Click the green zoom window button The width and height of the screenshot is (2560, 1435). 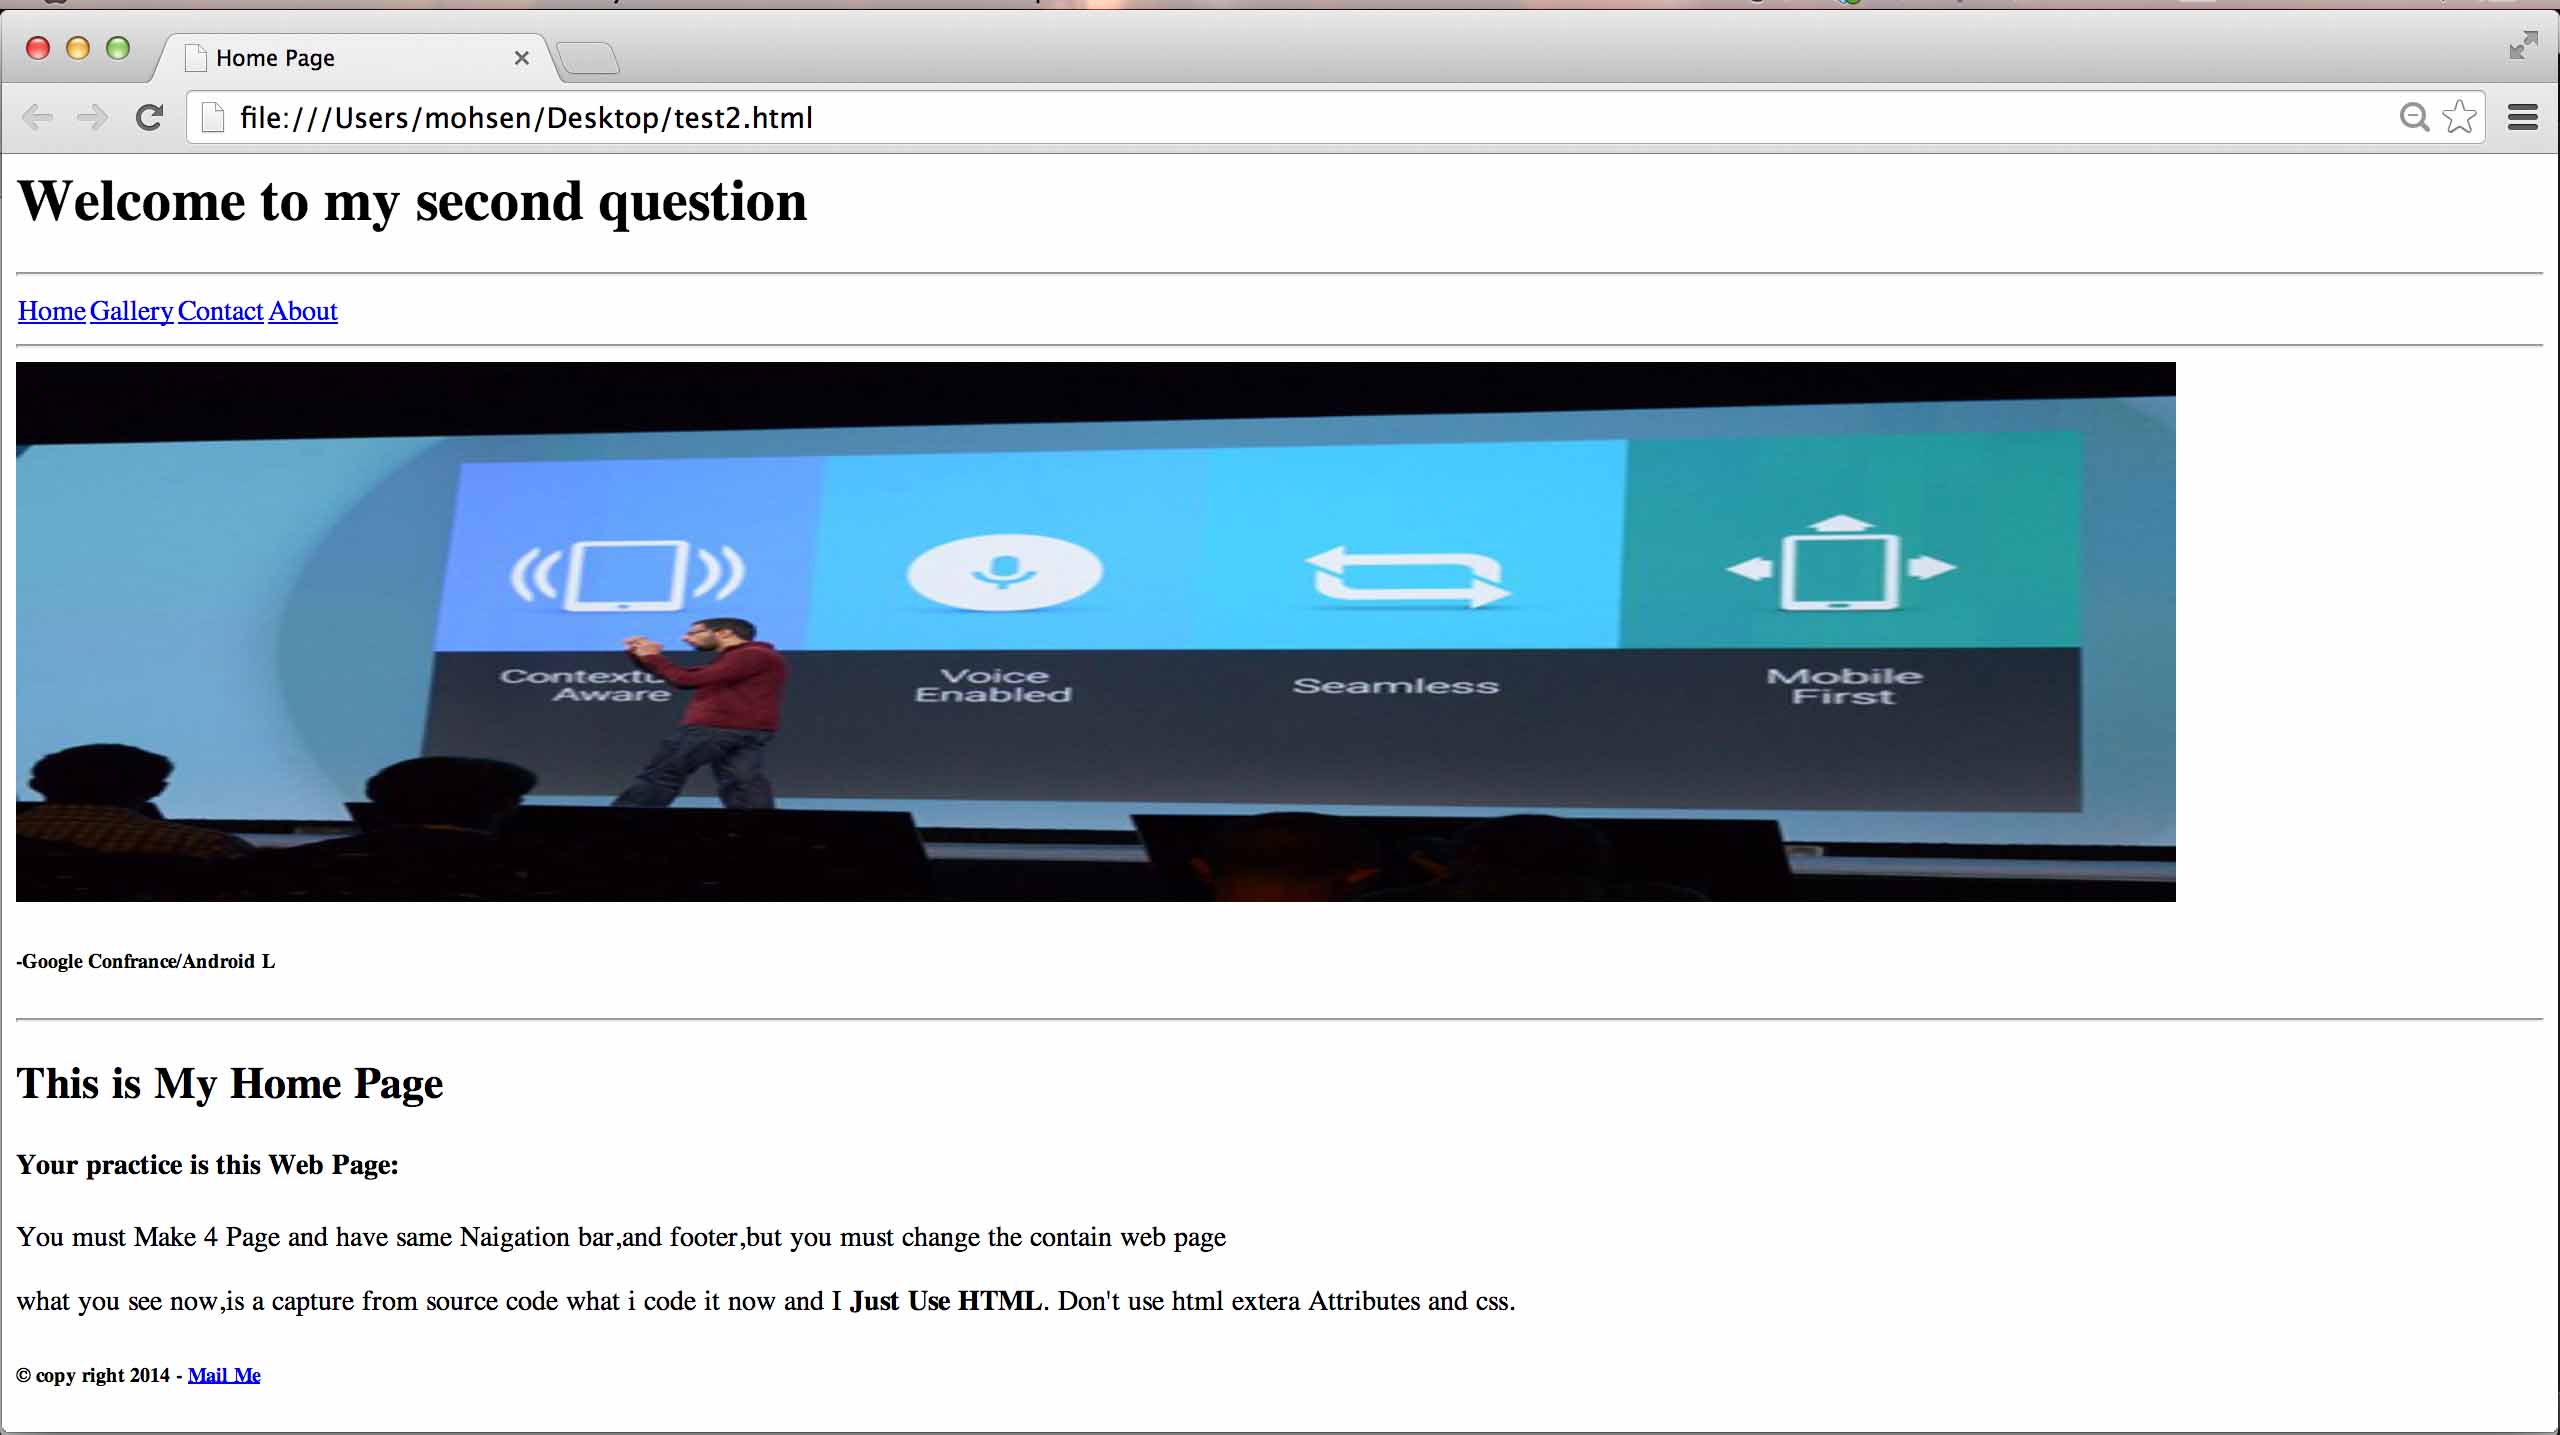(118, 48)
